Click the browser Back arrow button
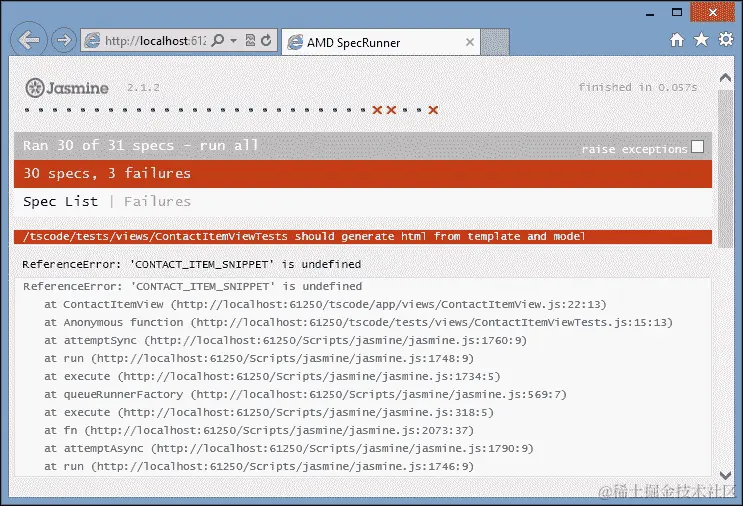743x506 pixels. [x=29, y=39]
